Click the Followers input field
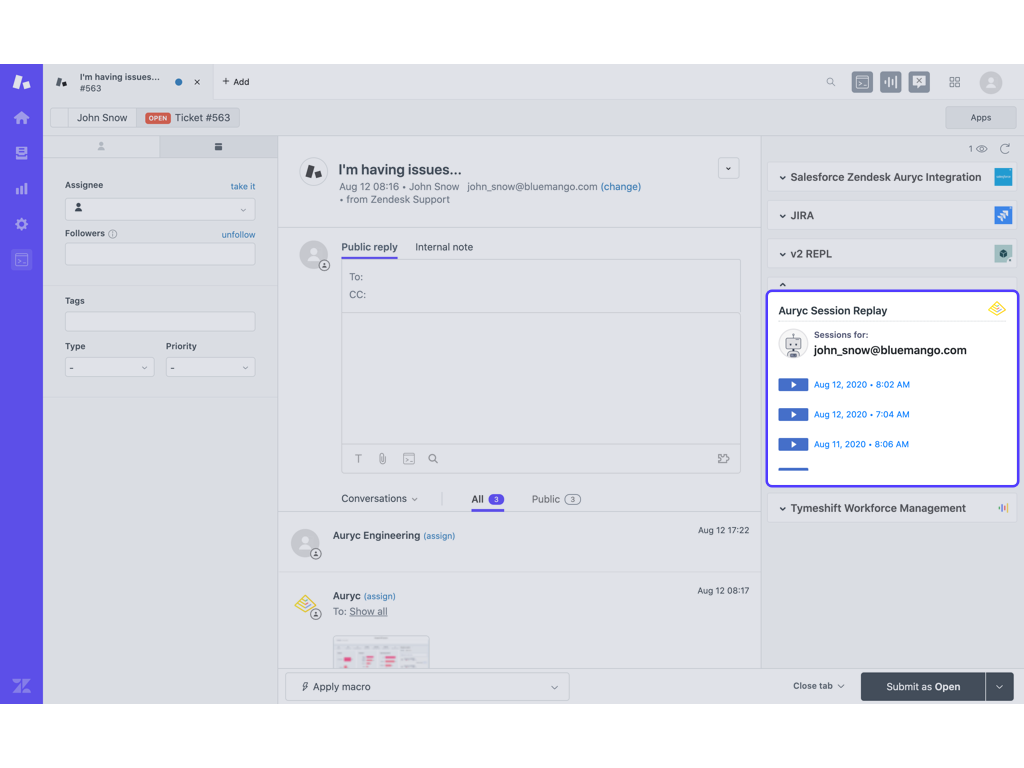Screen dimensions: 1024x768 point(160,254)
